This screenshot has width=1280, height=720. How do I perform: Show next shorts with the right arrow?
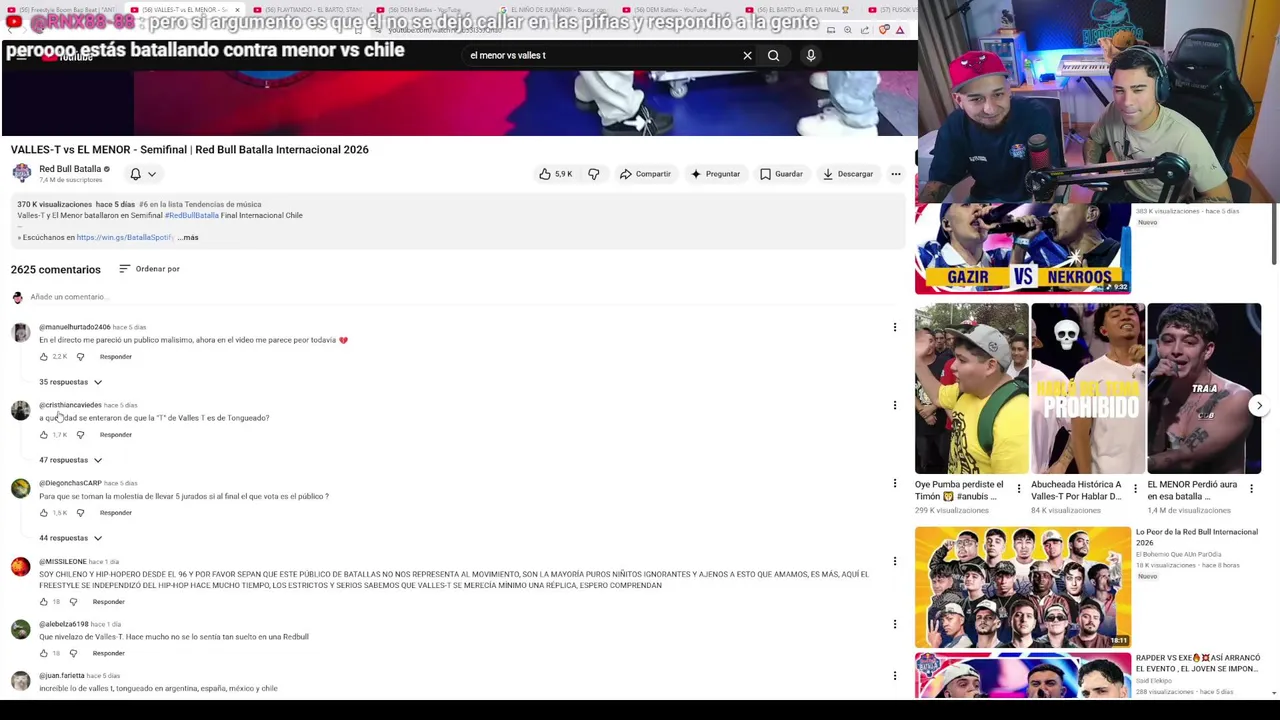(x=1259, y=406)
